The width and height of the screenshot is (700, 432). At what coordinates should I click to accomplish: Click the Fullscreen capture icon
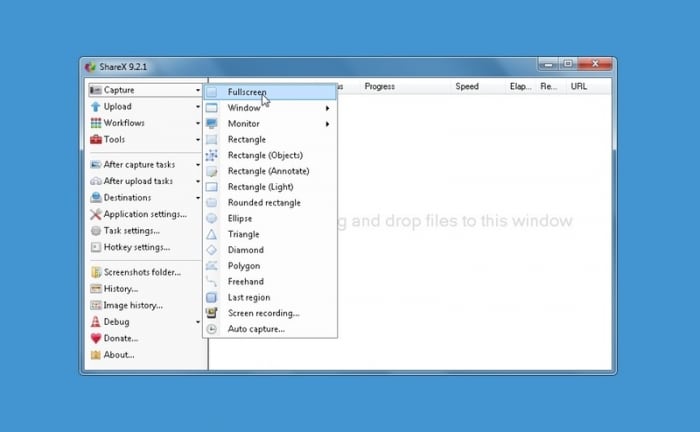pos(212,92)
